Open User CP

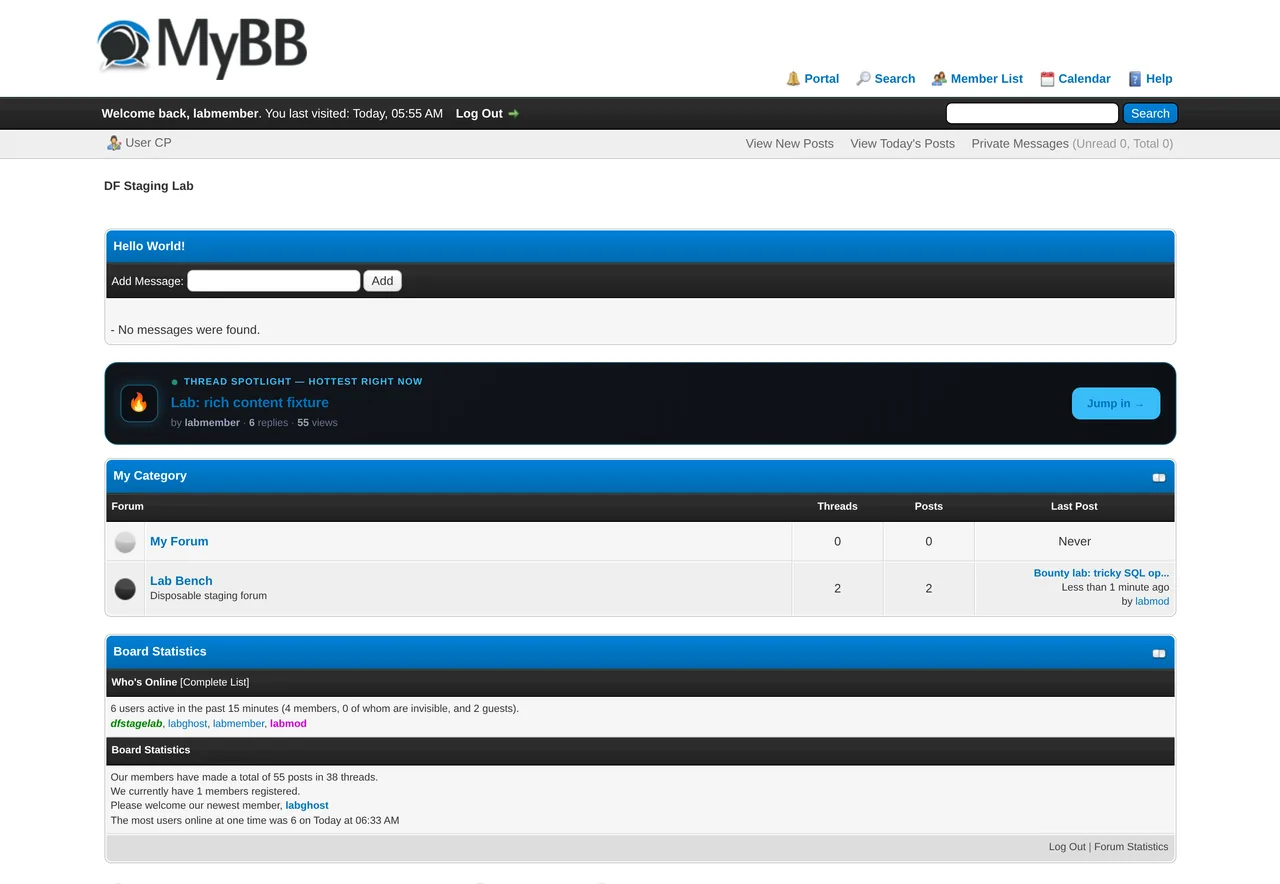148,143
